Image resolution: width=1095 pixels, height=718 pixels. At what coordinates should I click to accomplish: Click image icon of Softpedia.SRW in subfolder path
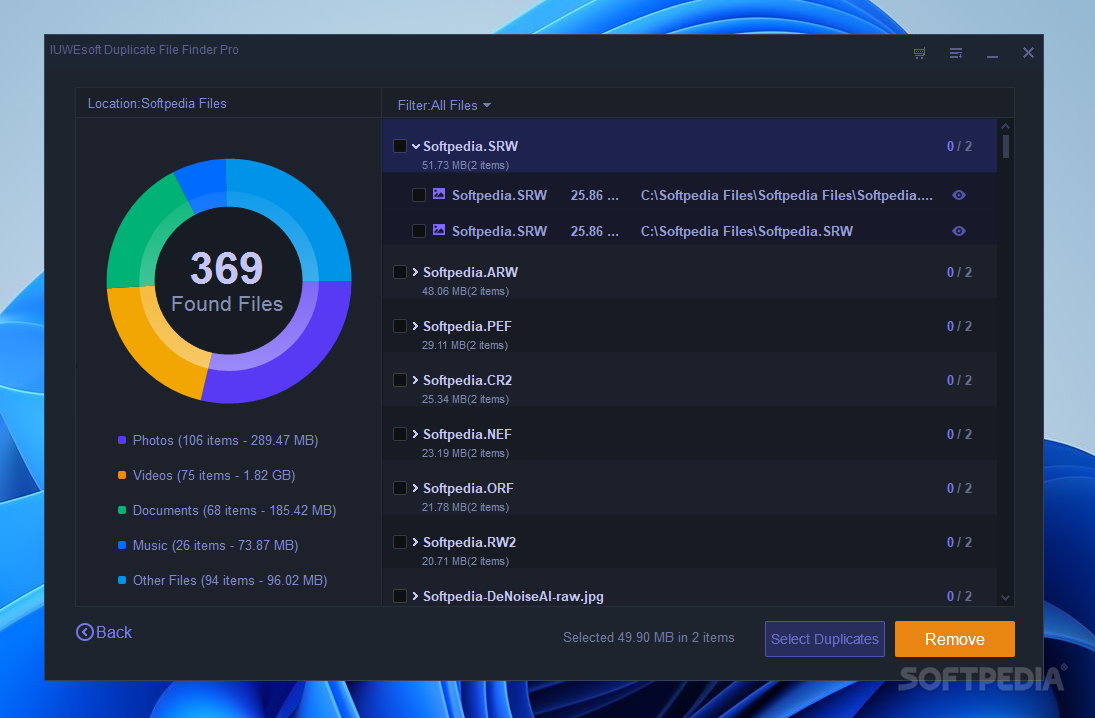(x=439, y=194)
